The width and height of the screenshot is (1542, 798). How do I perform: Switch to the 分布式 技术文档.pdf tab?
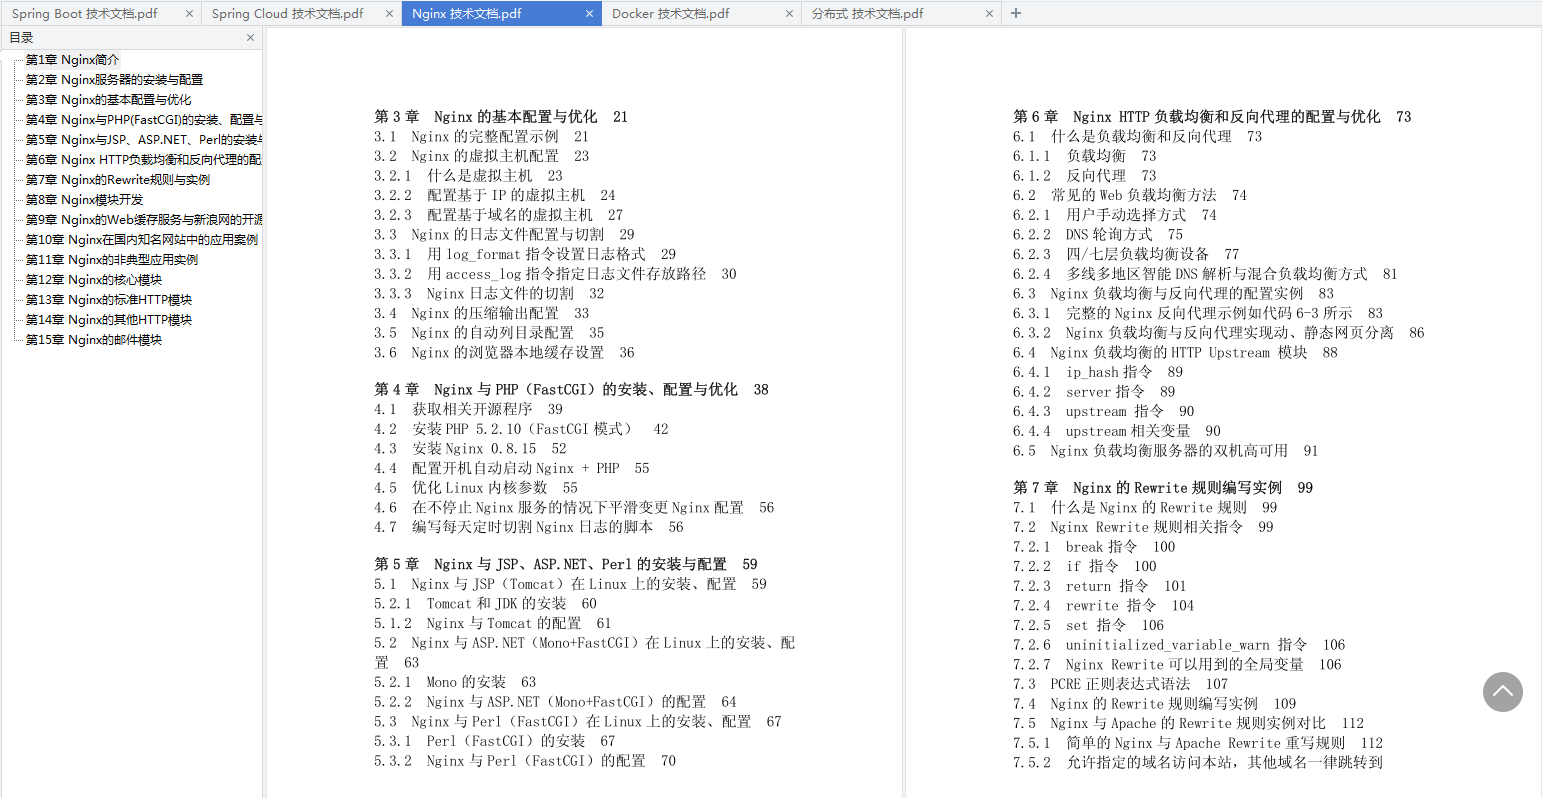pos(901,14)
